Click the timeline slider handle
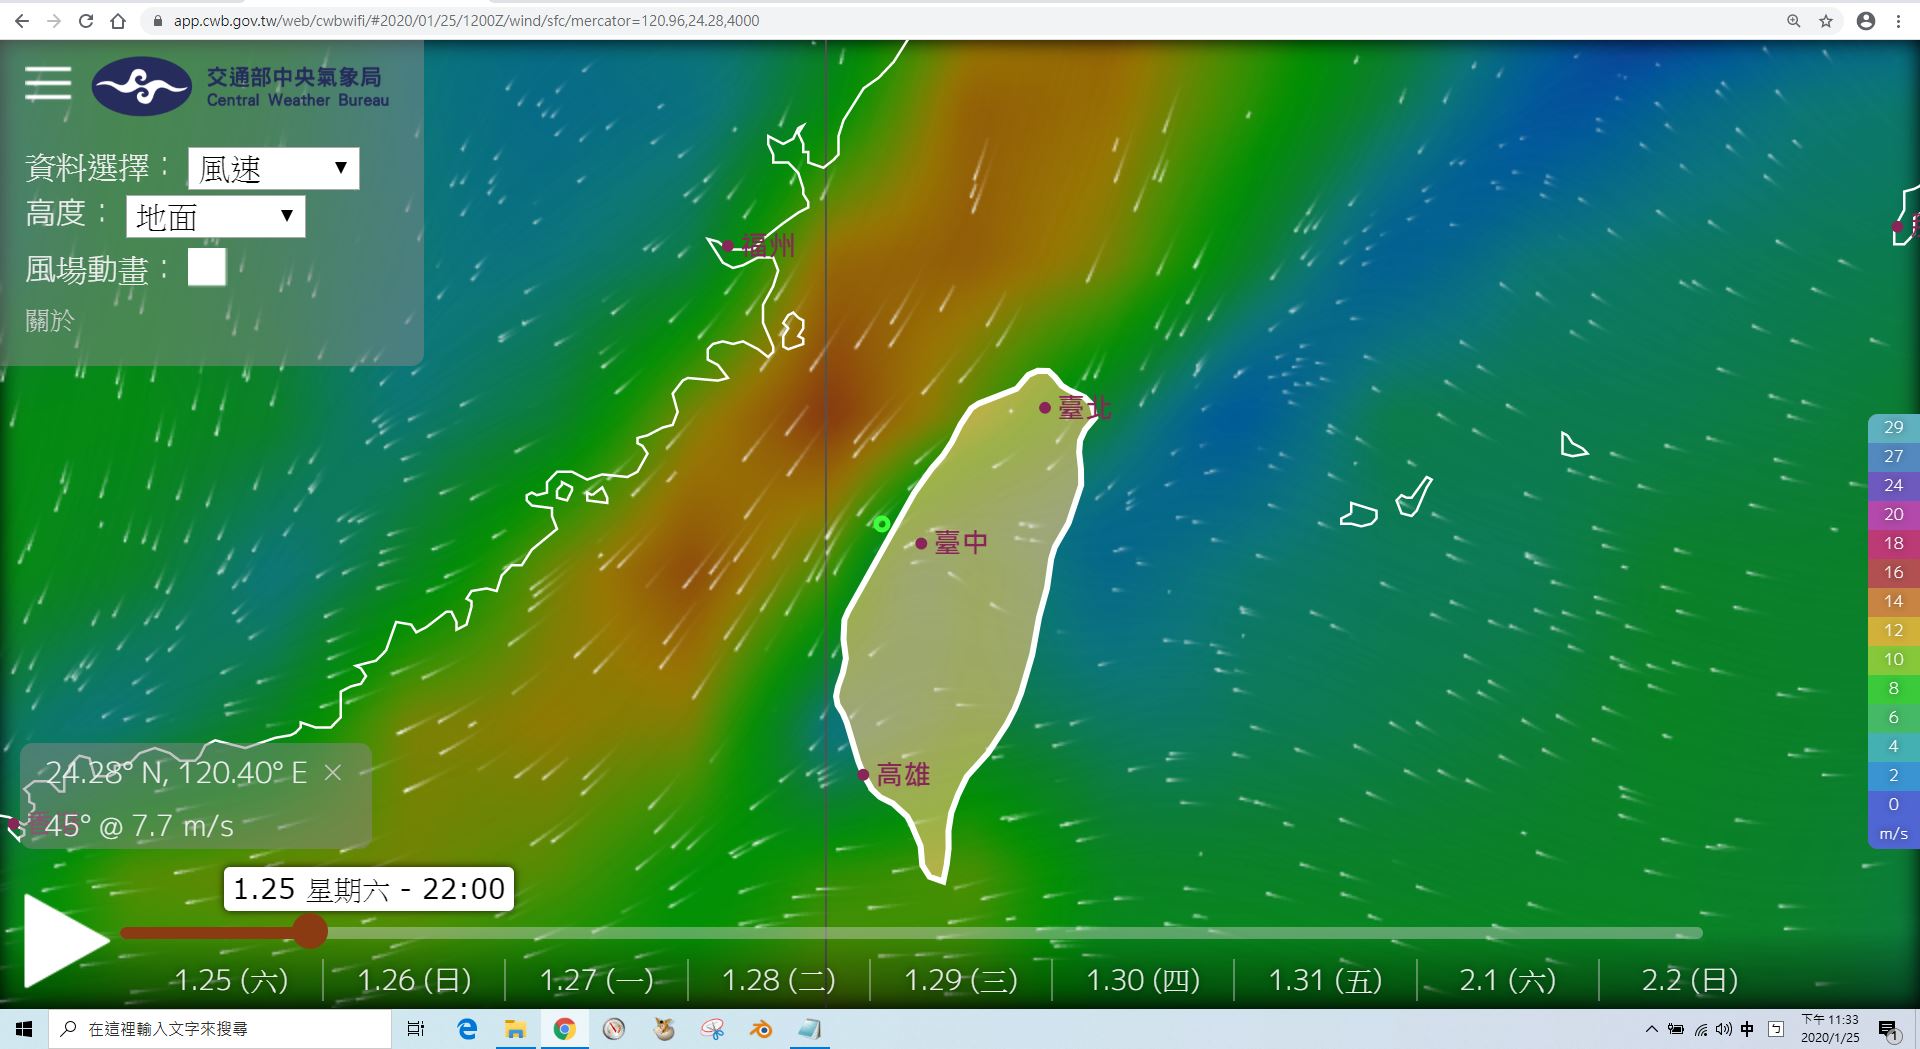The image size is (1920, 1049). click(x=310, y=931)
